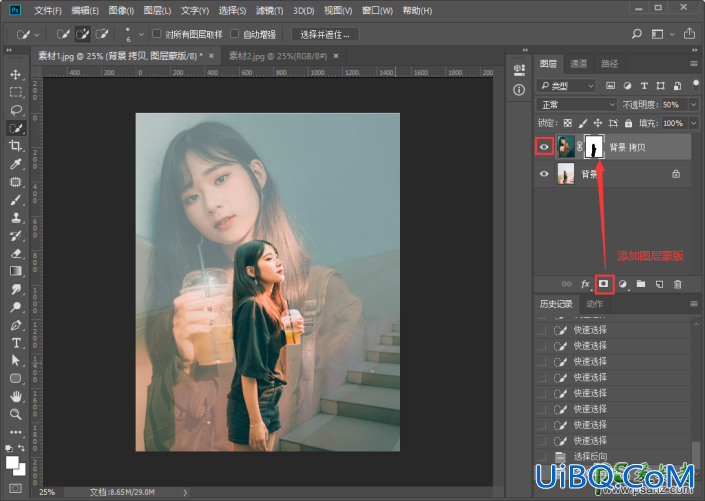Open Layers panel menu
This screenshot has height=501, width=705.
click(x=694, y=63)
